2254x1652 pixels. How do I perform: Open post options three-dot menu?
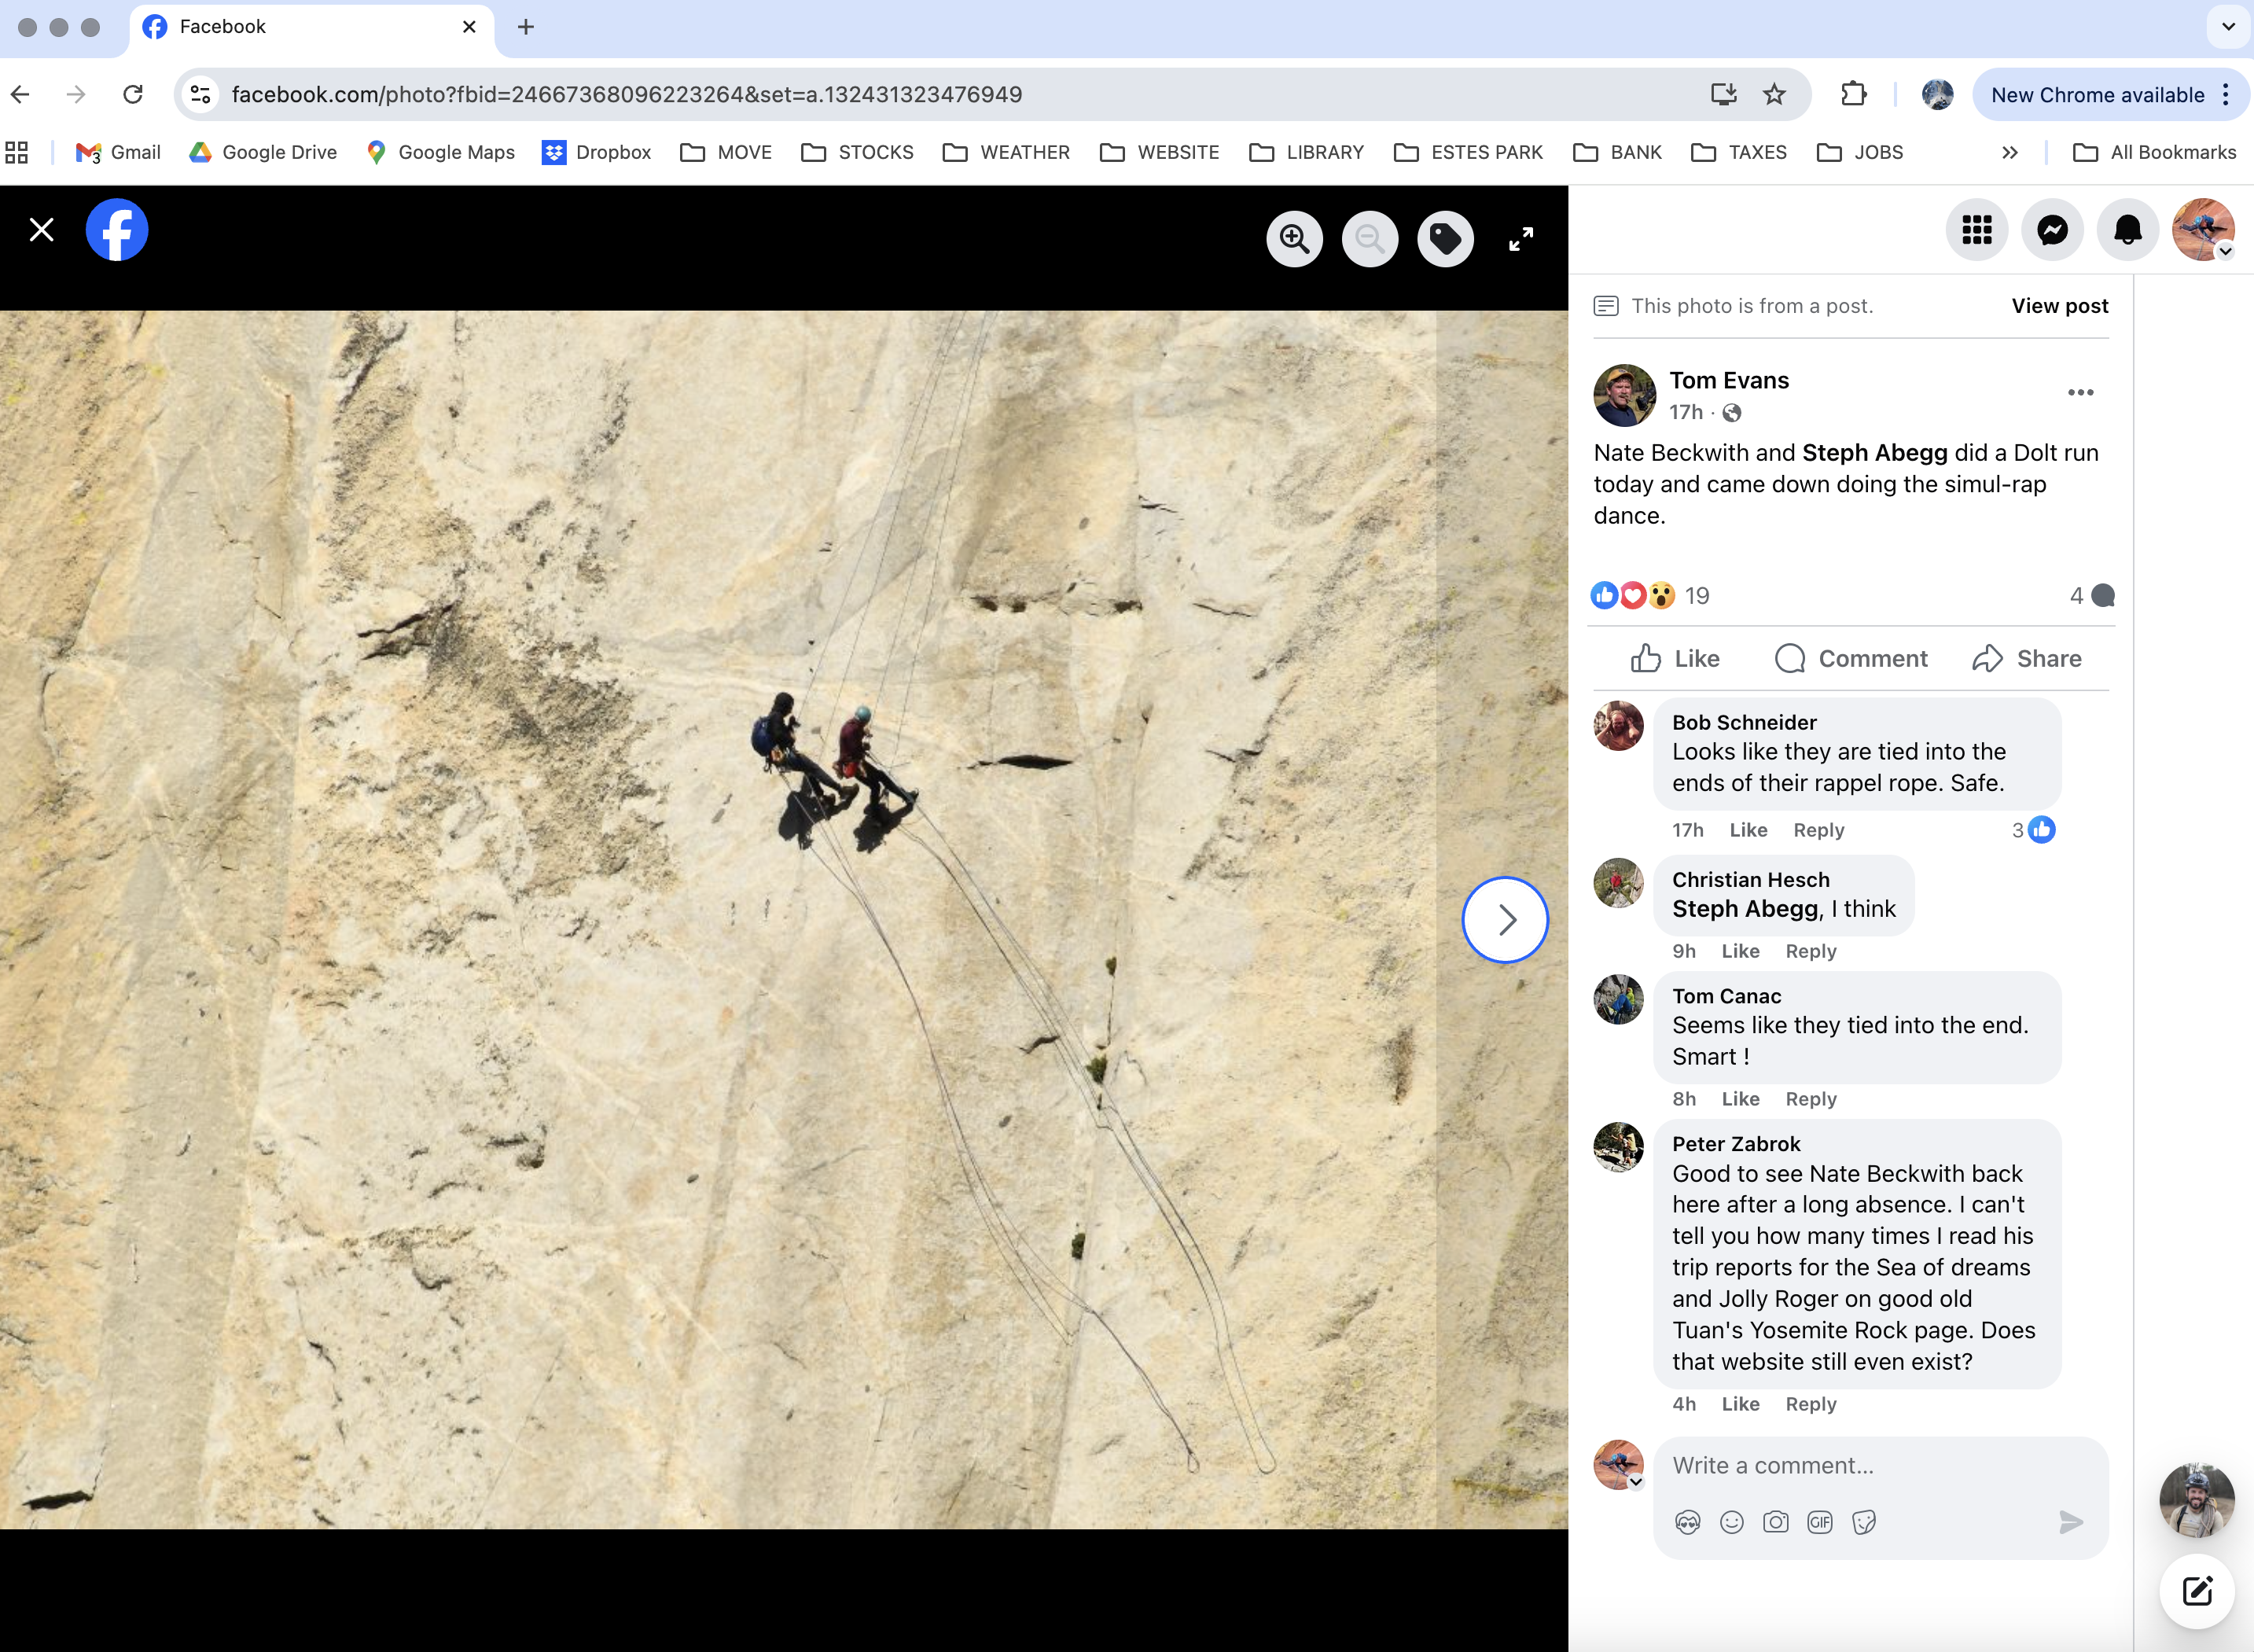tap(2080, 392)
